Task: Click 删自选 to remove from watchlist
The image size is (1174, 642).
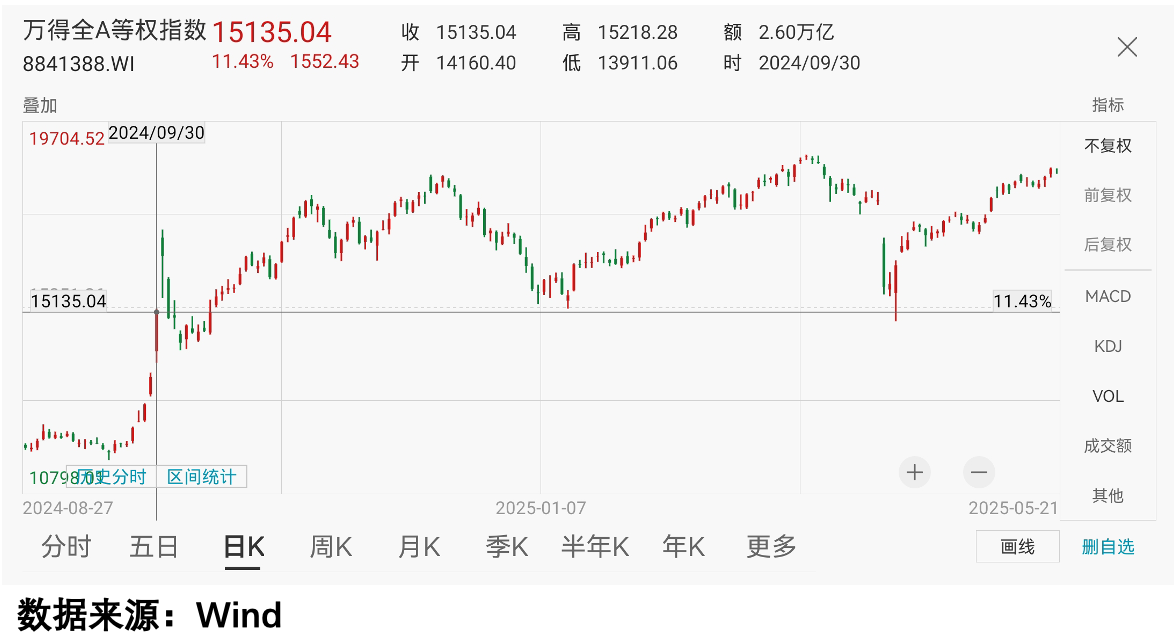Action: (x=1108, y=547)
